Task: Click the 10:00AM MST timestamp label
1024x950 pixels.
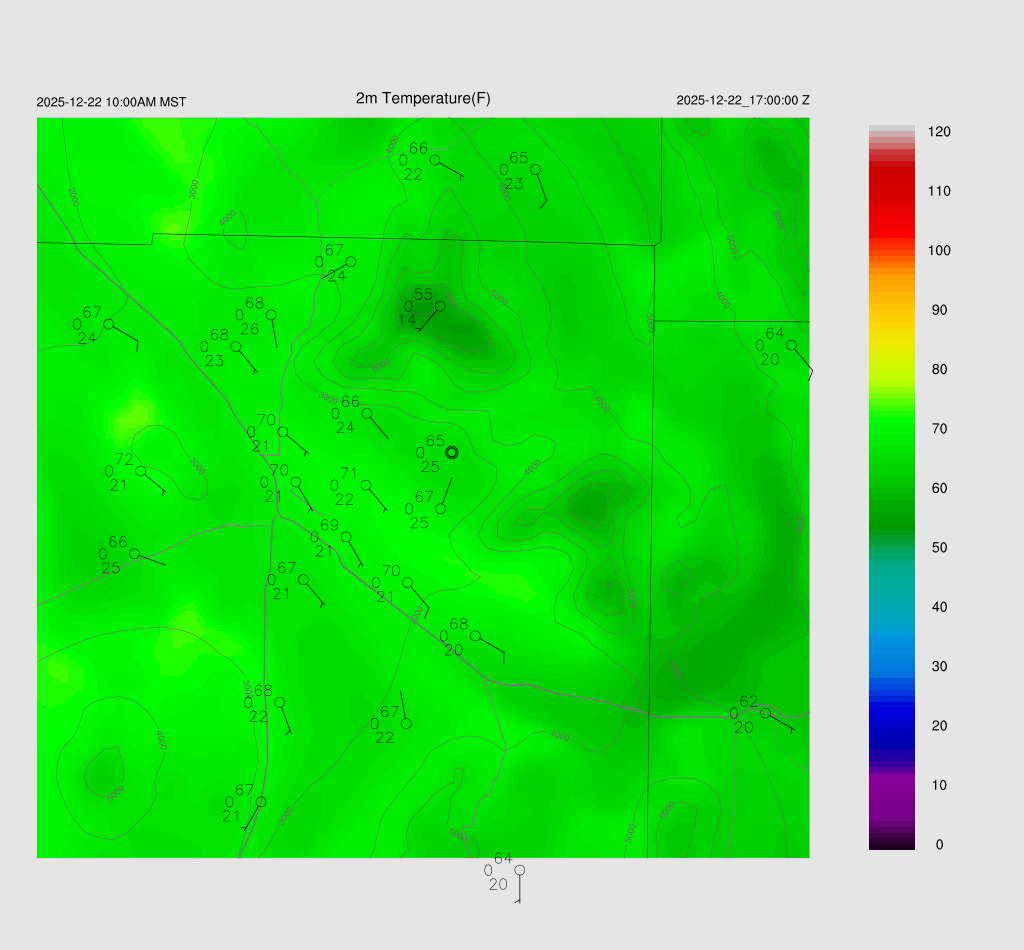Action: (111, 102)
